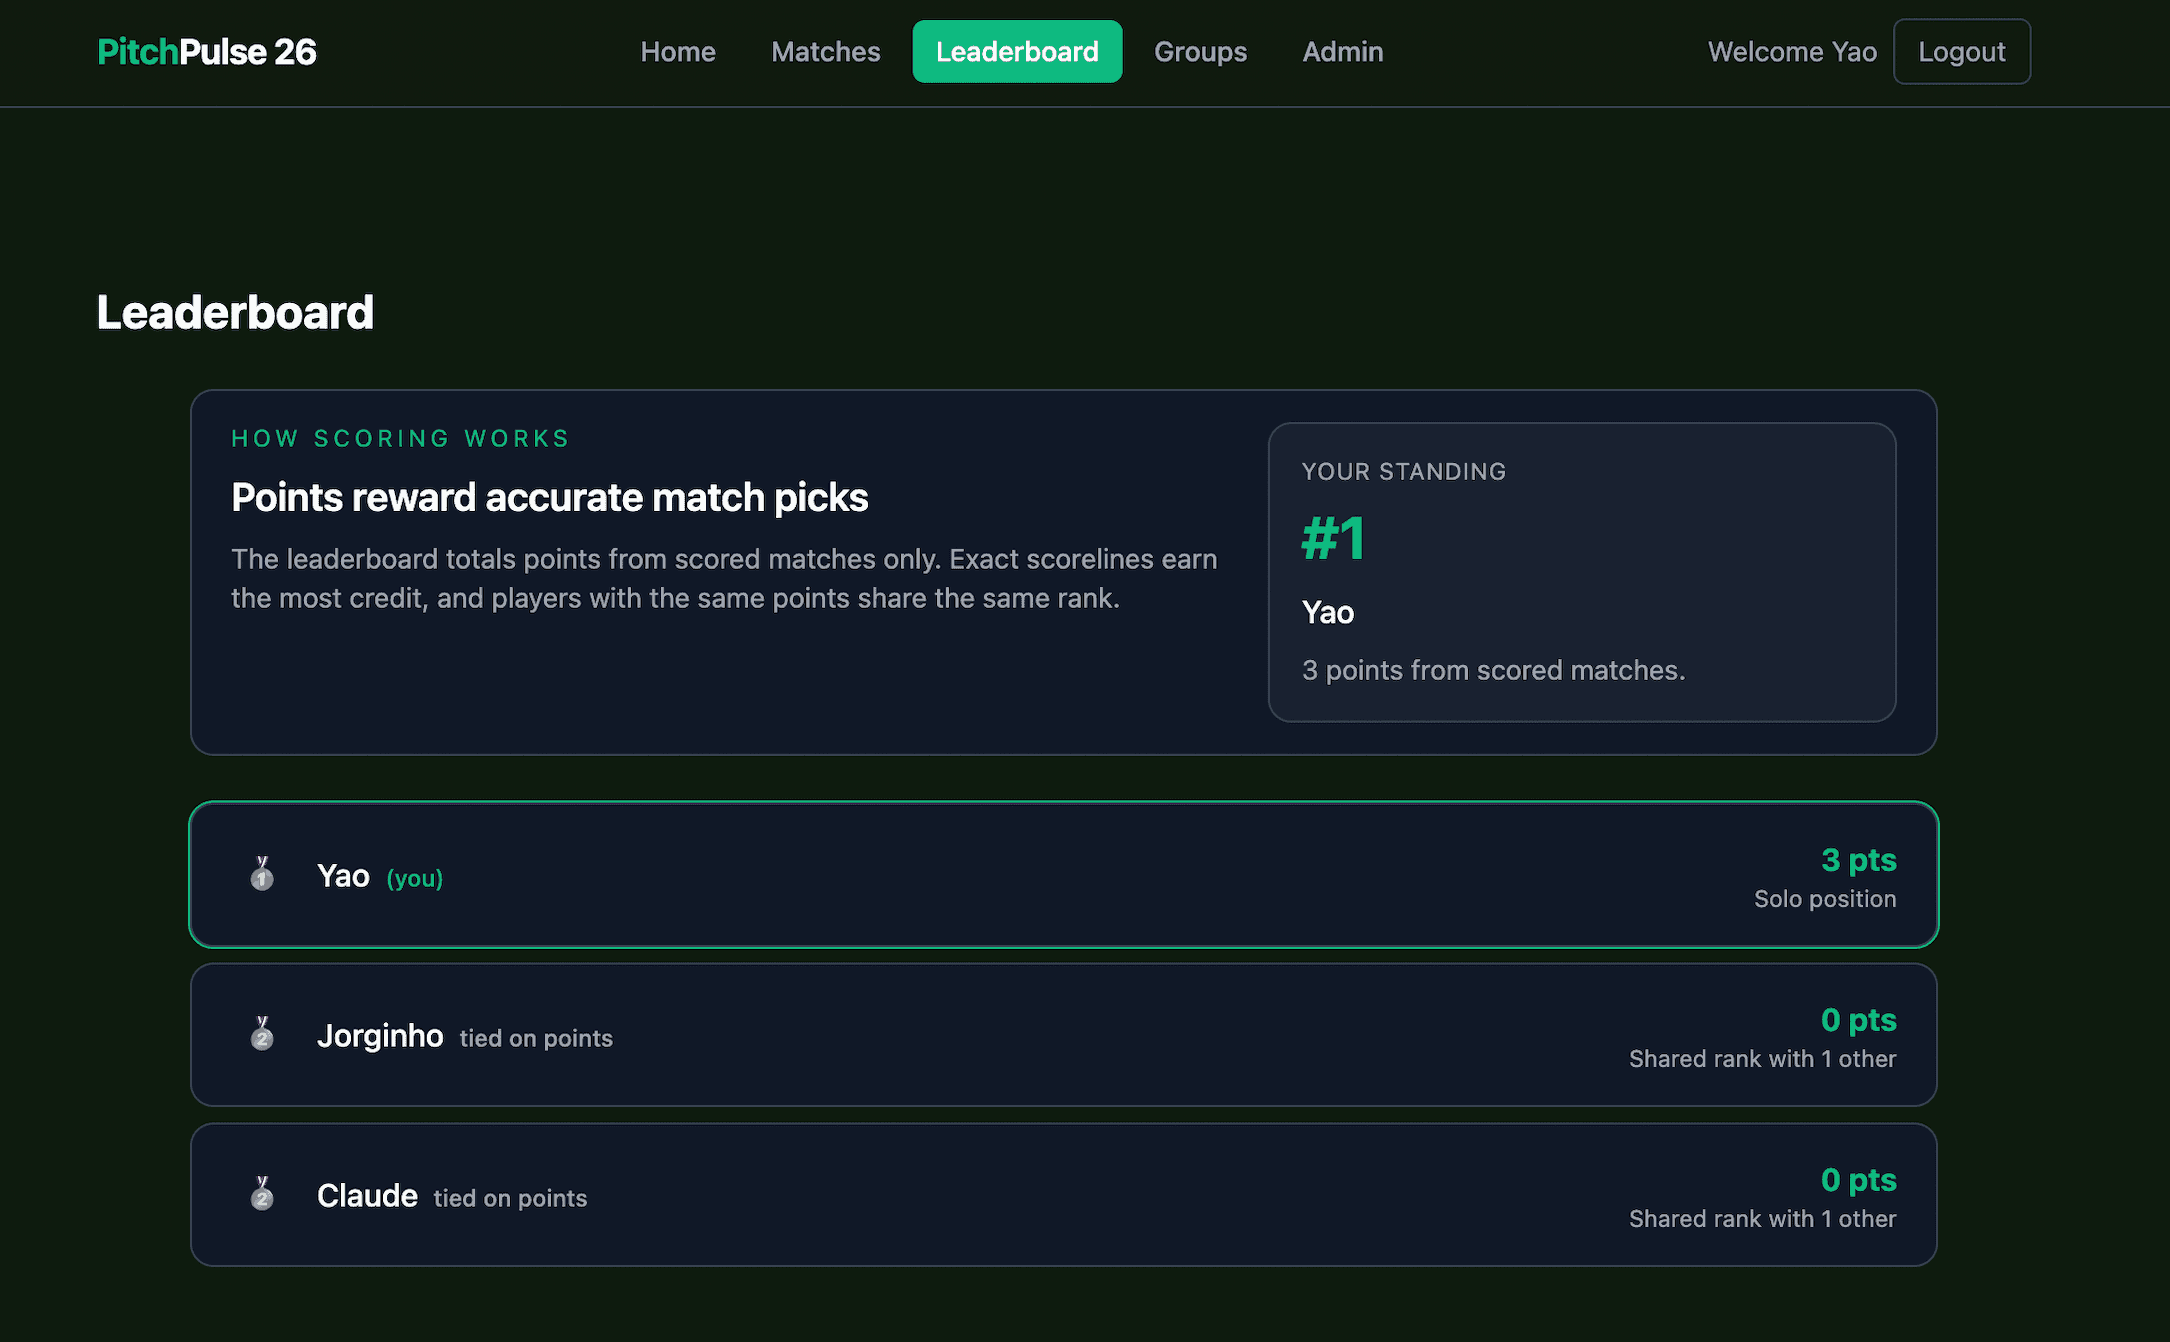Click '3 points from scored matches' text
This screenshot has height=1342, width=2170.
(x=1493, y=670)
